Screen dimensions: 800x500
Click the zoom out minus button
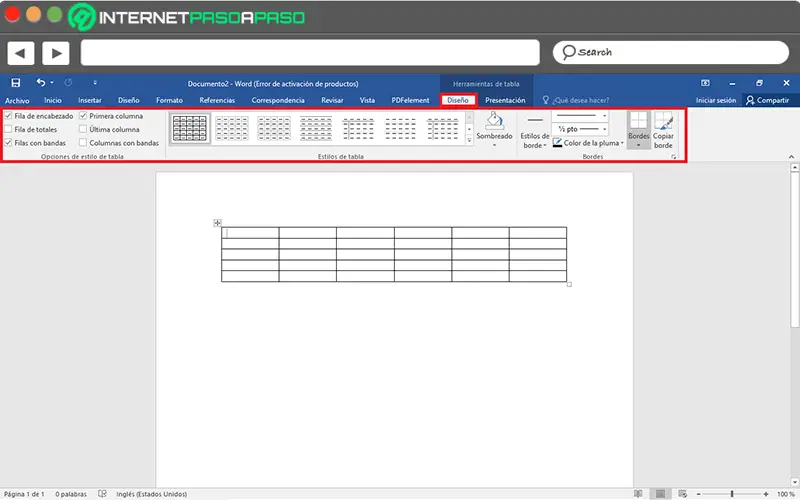point(698,494)
